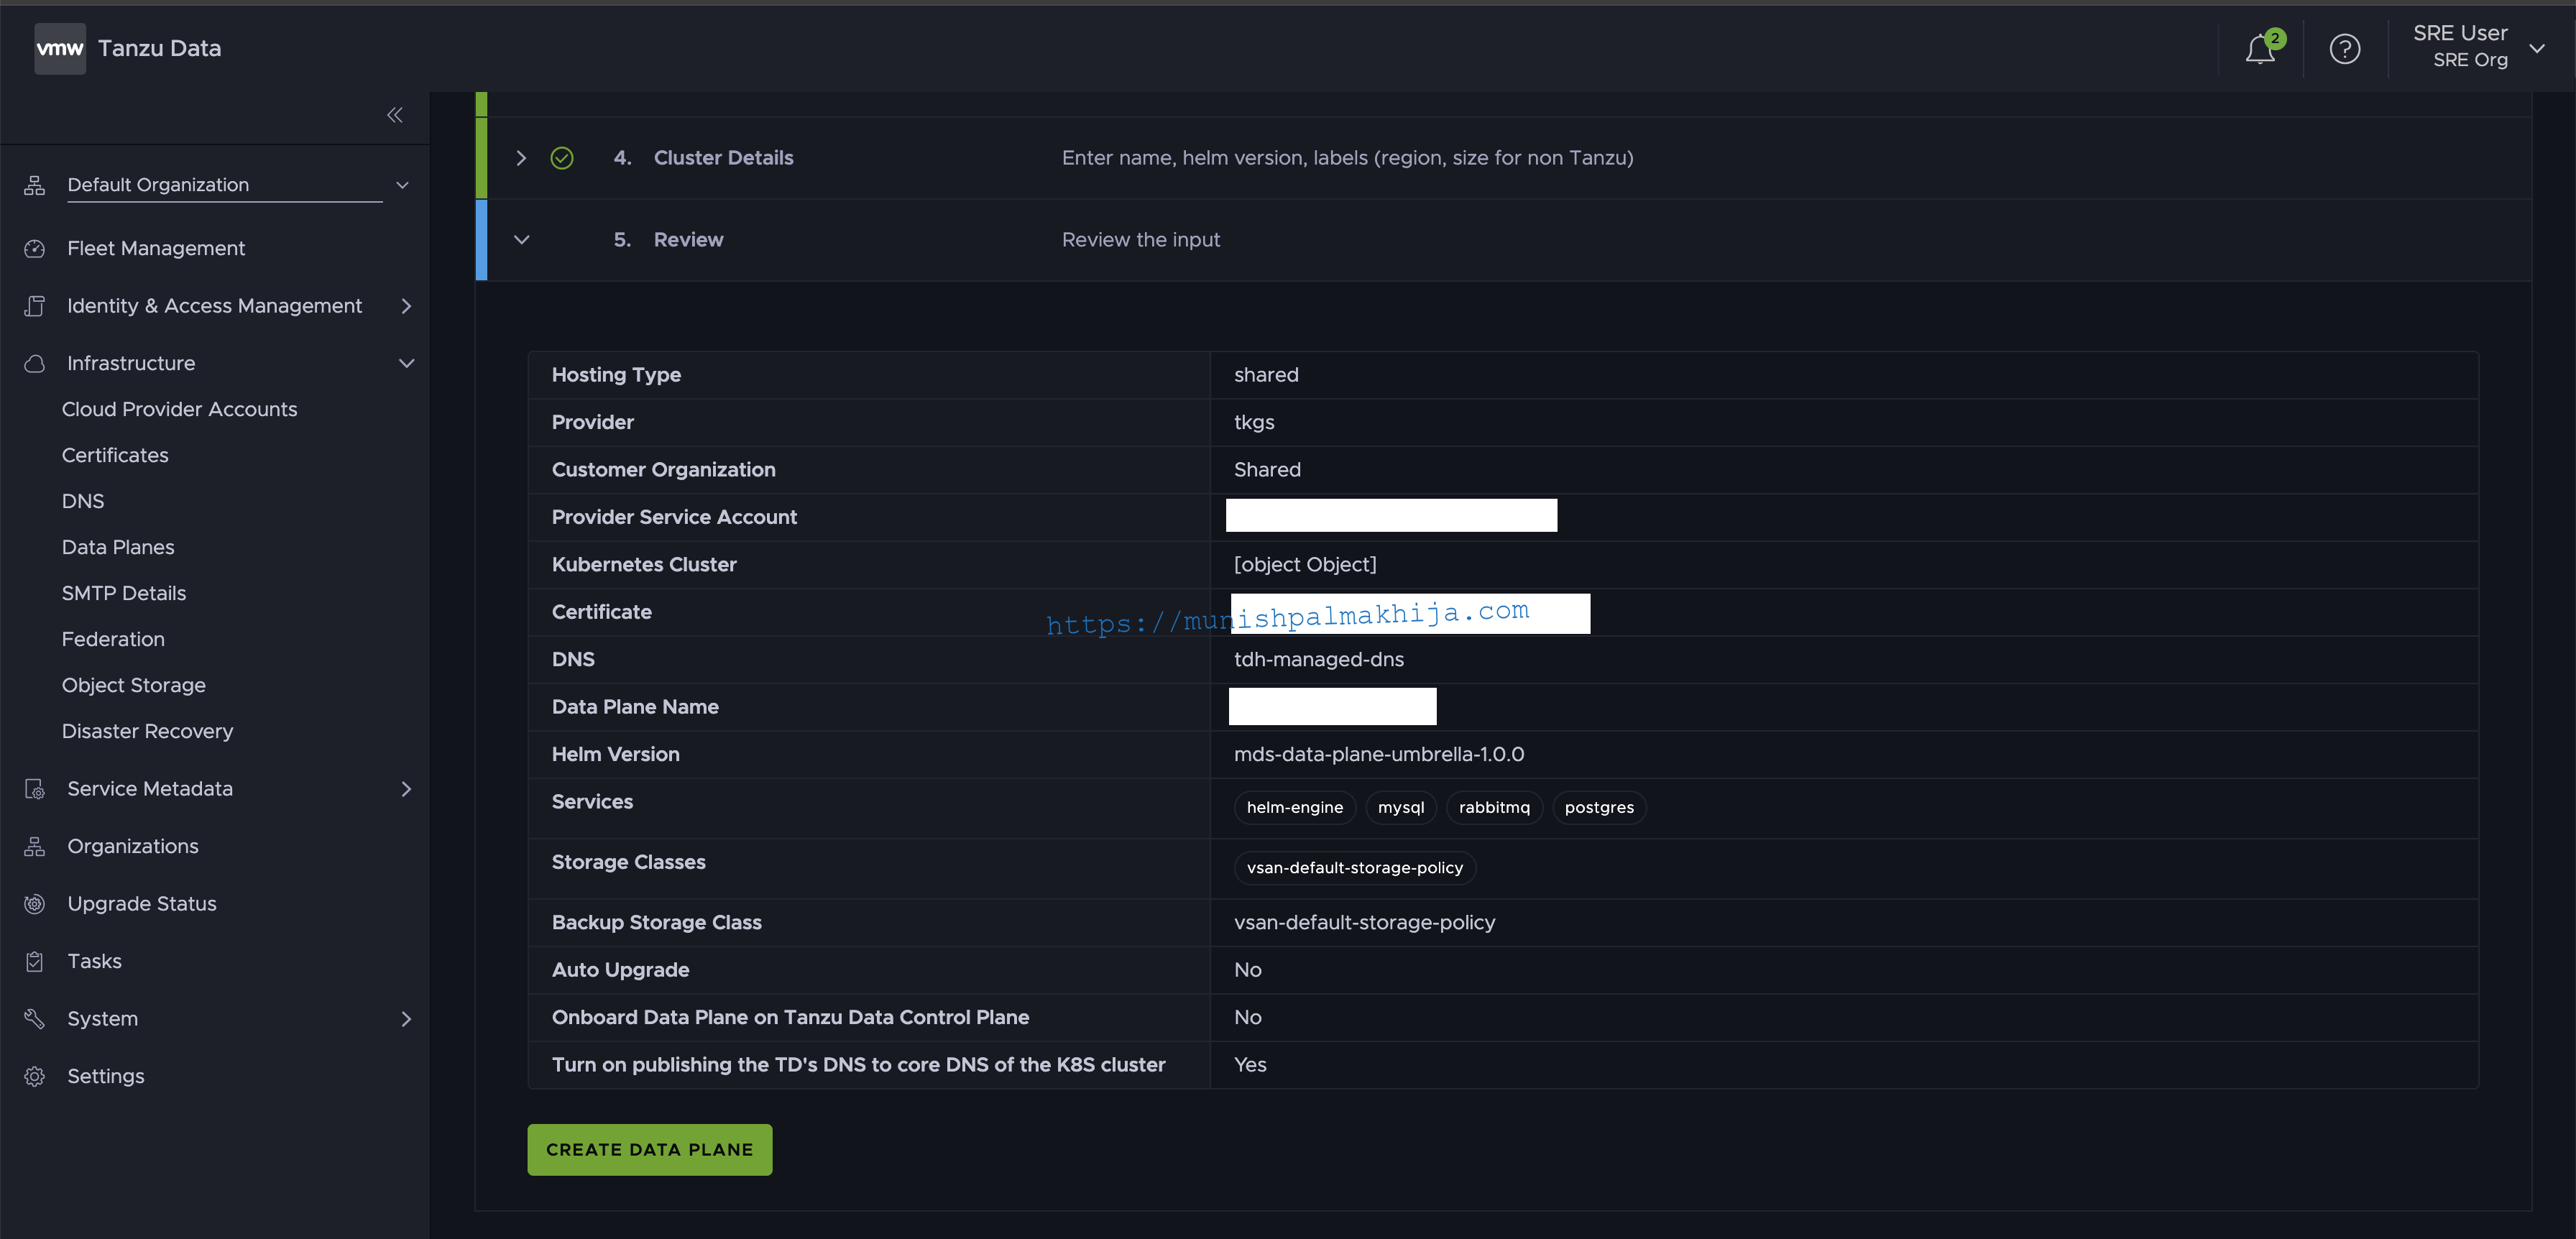Click the tdh-managed-dns value
The height and width of the screenshot is (1239, 2576).
[1319, 660]
